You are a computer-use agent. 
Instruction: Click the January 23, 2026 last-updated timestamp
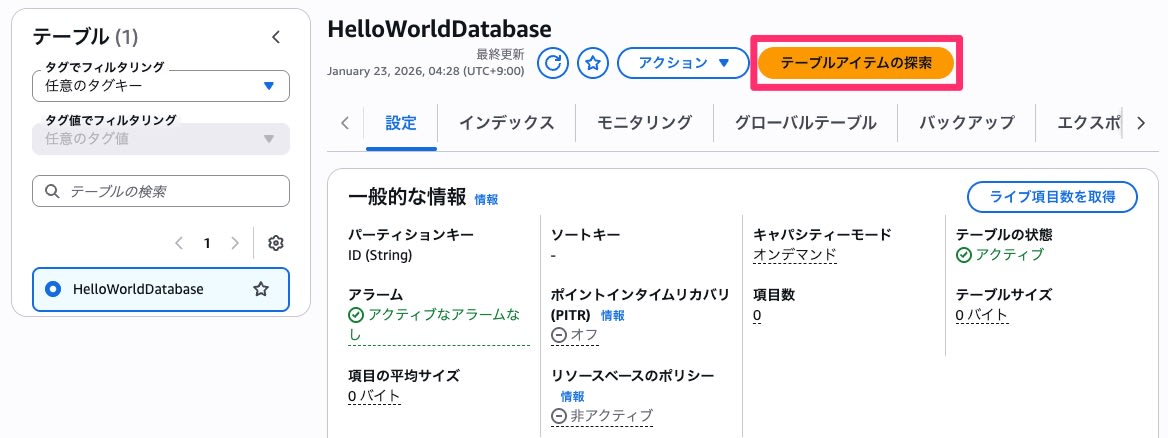[x=425, y=72]
